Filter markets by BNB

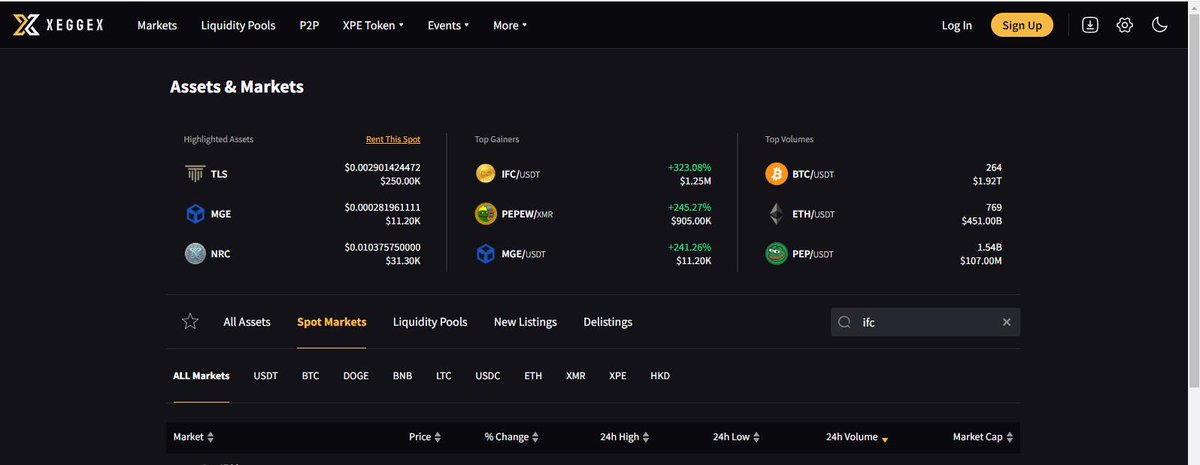[x=403, y=376]
